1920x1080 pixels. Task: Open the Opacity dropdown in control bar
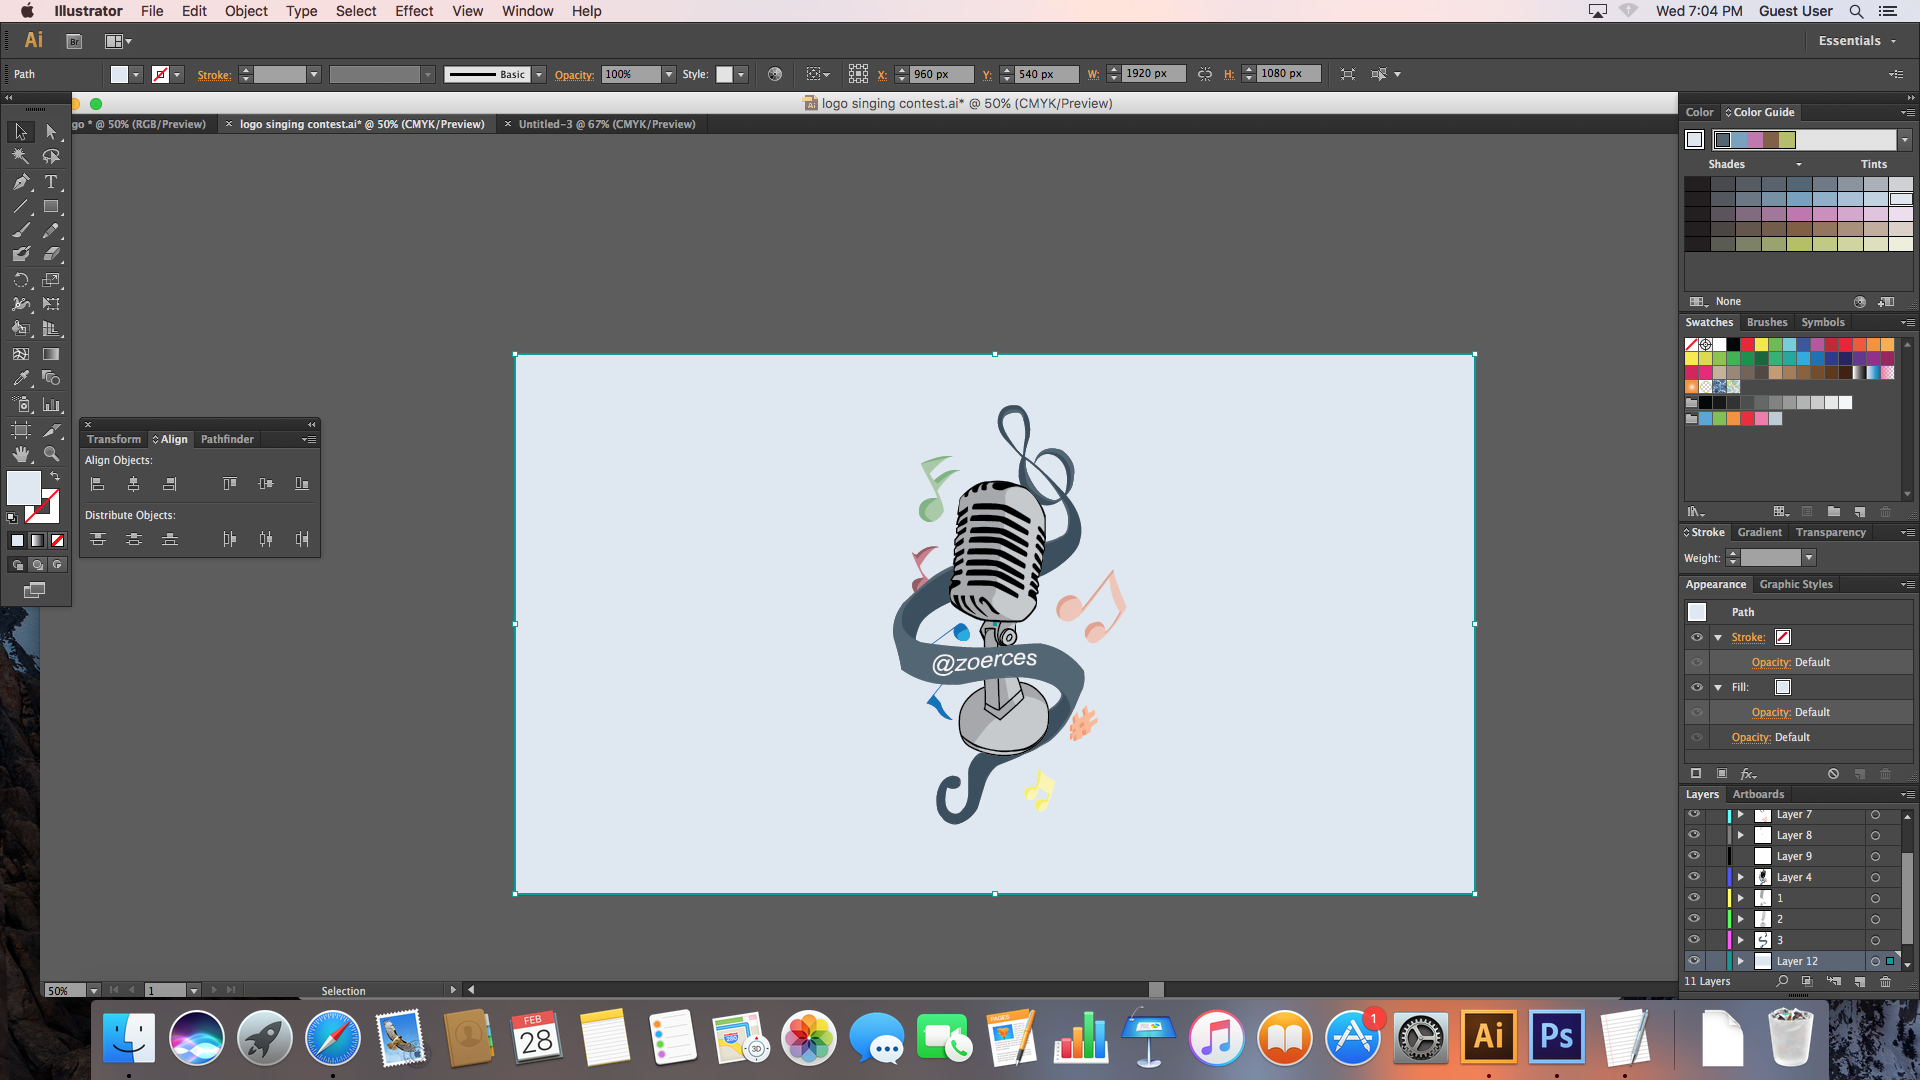[x=669, y=74]
